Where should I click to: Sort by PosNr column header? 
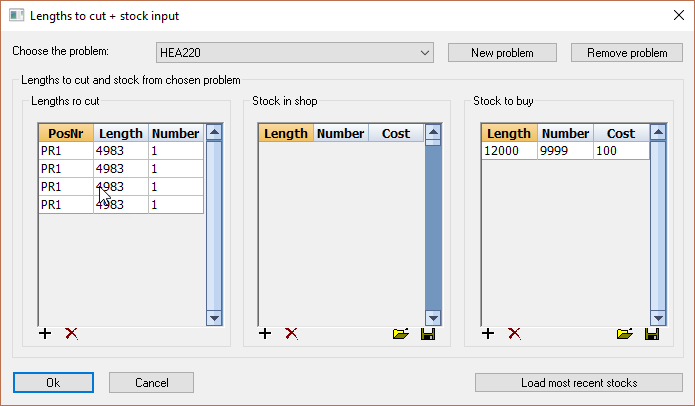66,133
